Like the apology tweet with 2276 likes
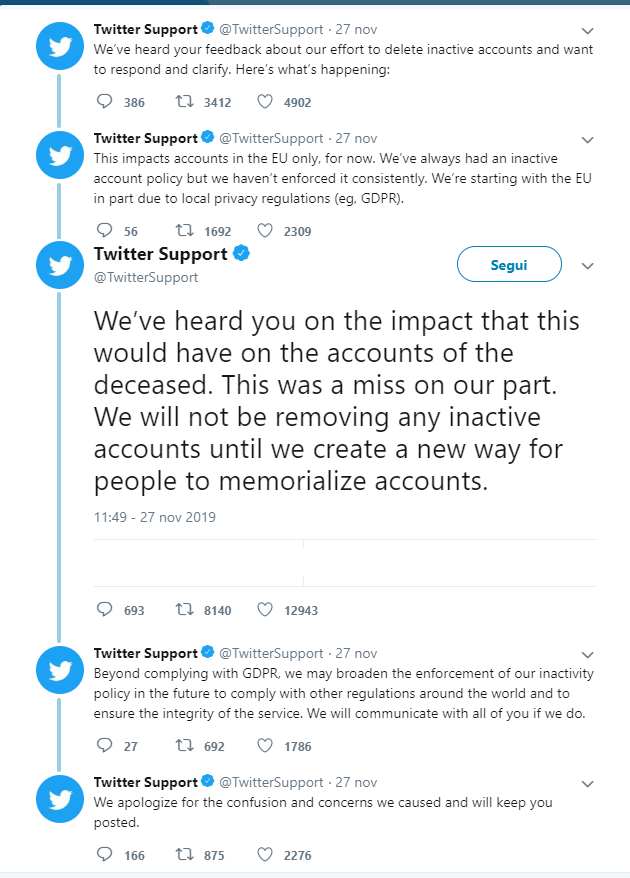The width and height of the screenshot is (630, 878). pos(265,855)
